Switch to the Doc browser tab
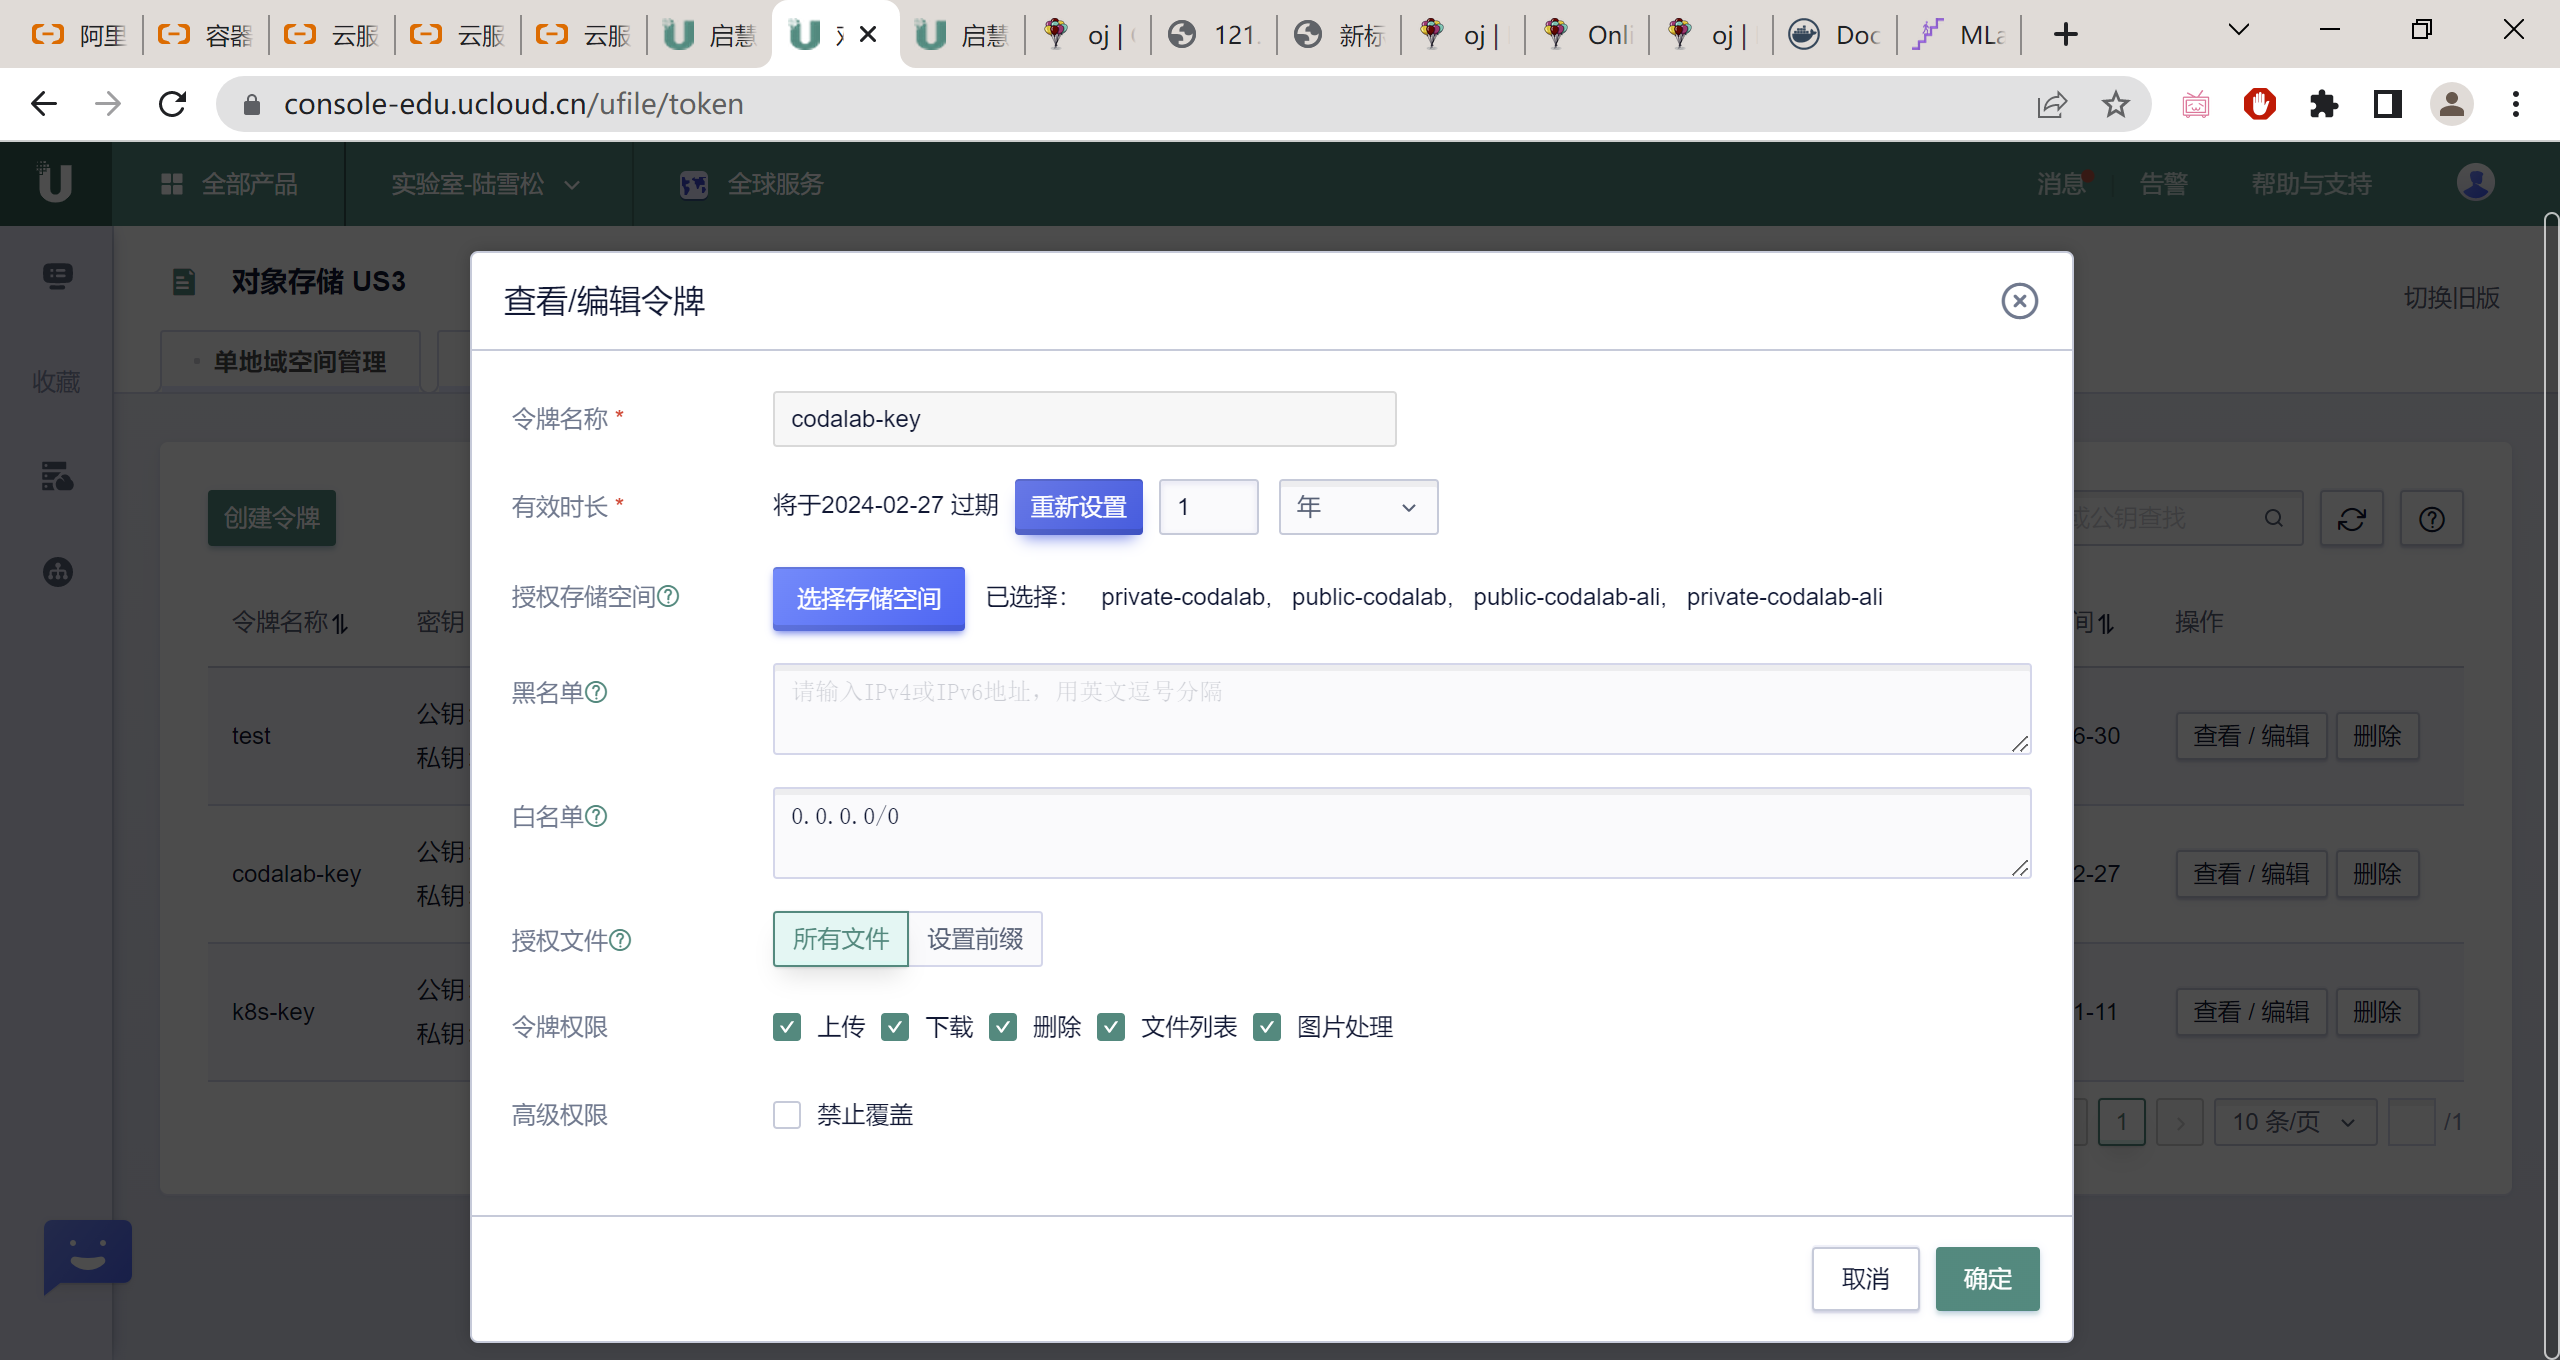This screenshot has height=1360, width=2560. [x=1836, y=35]
